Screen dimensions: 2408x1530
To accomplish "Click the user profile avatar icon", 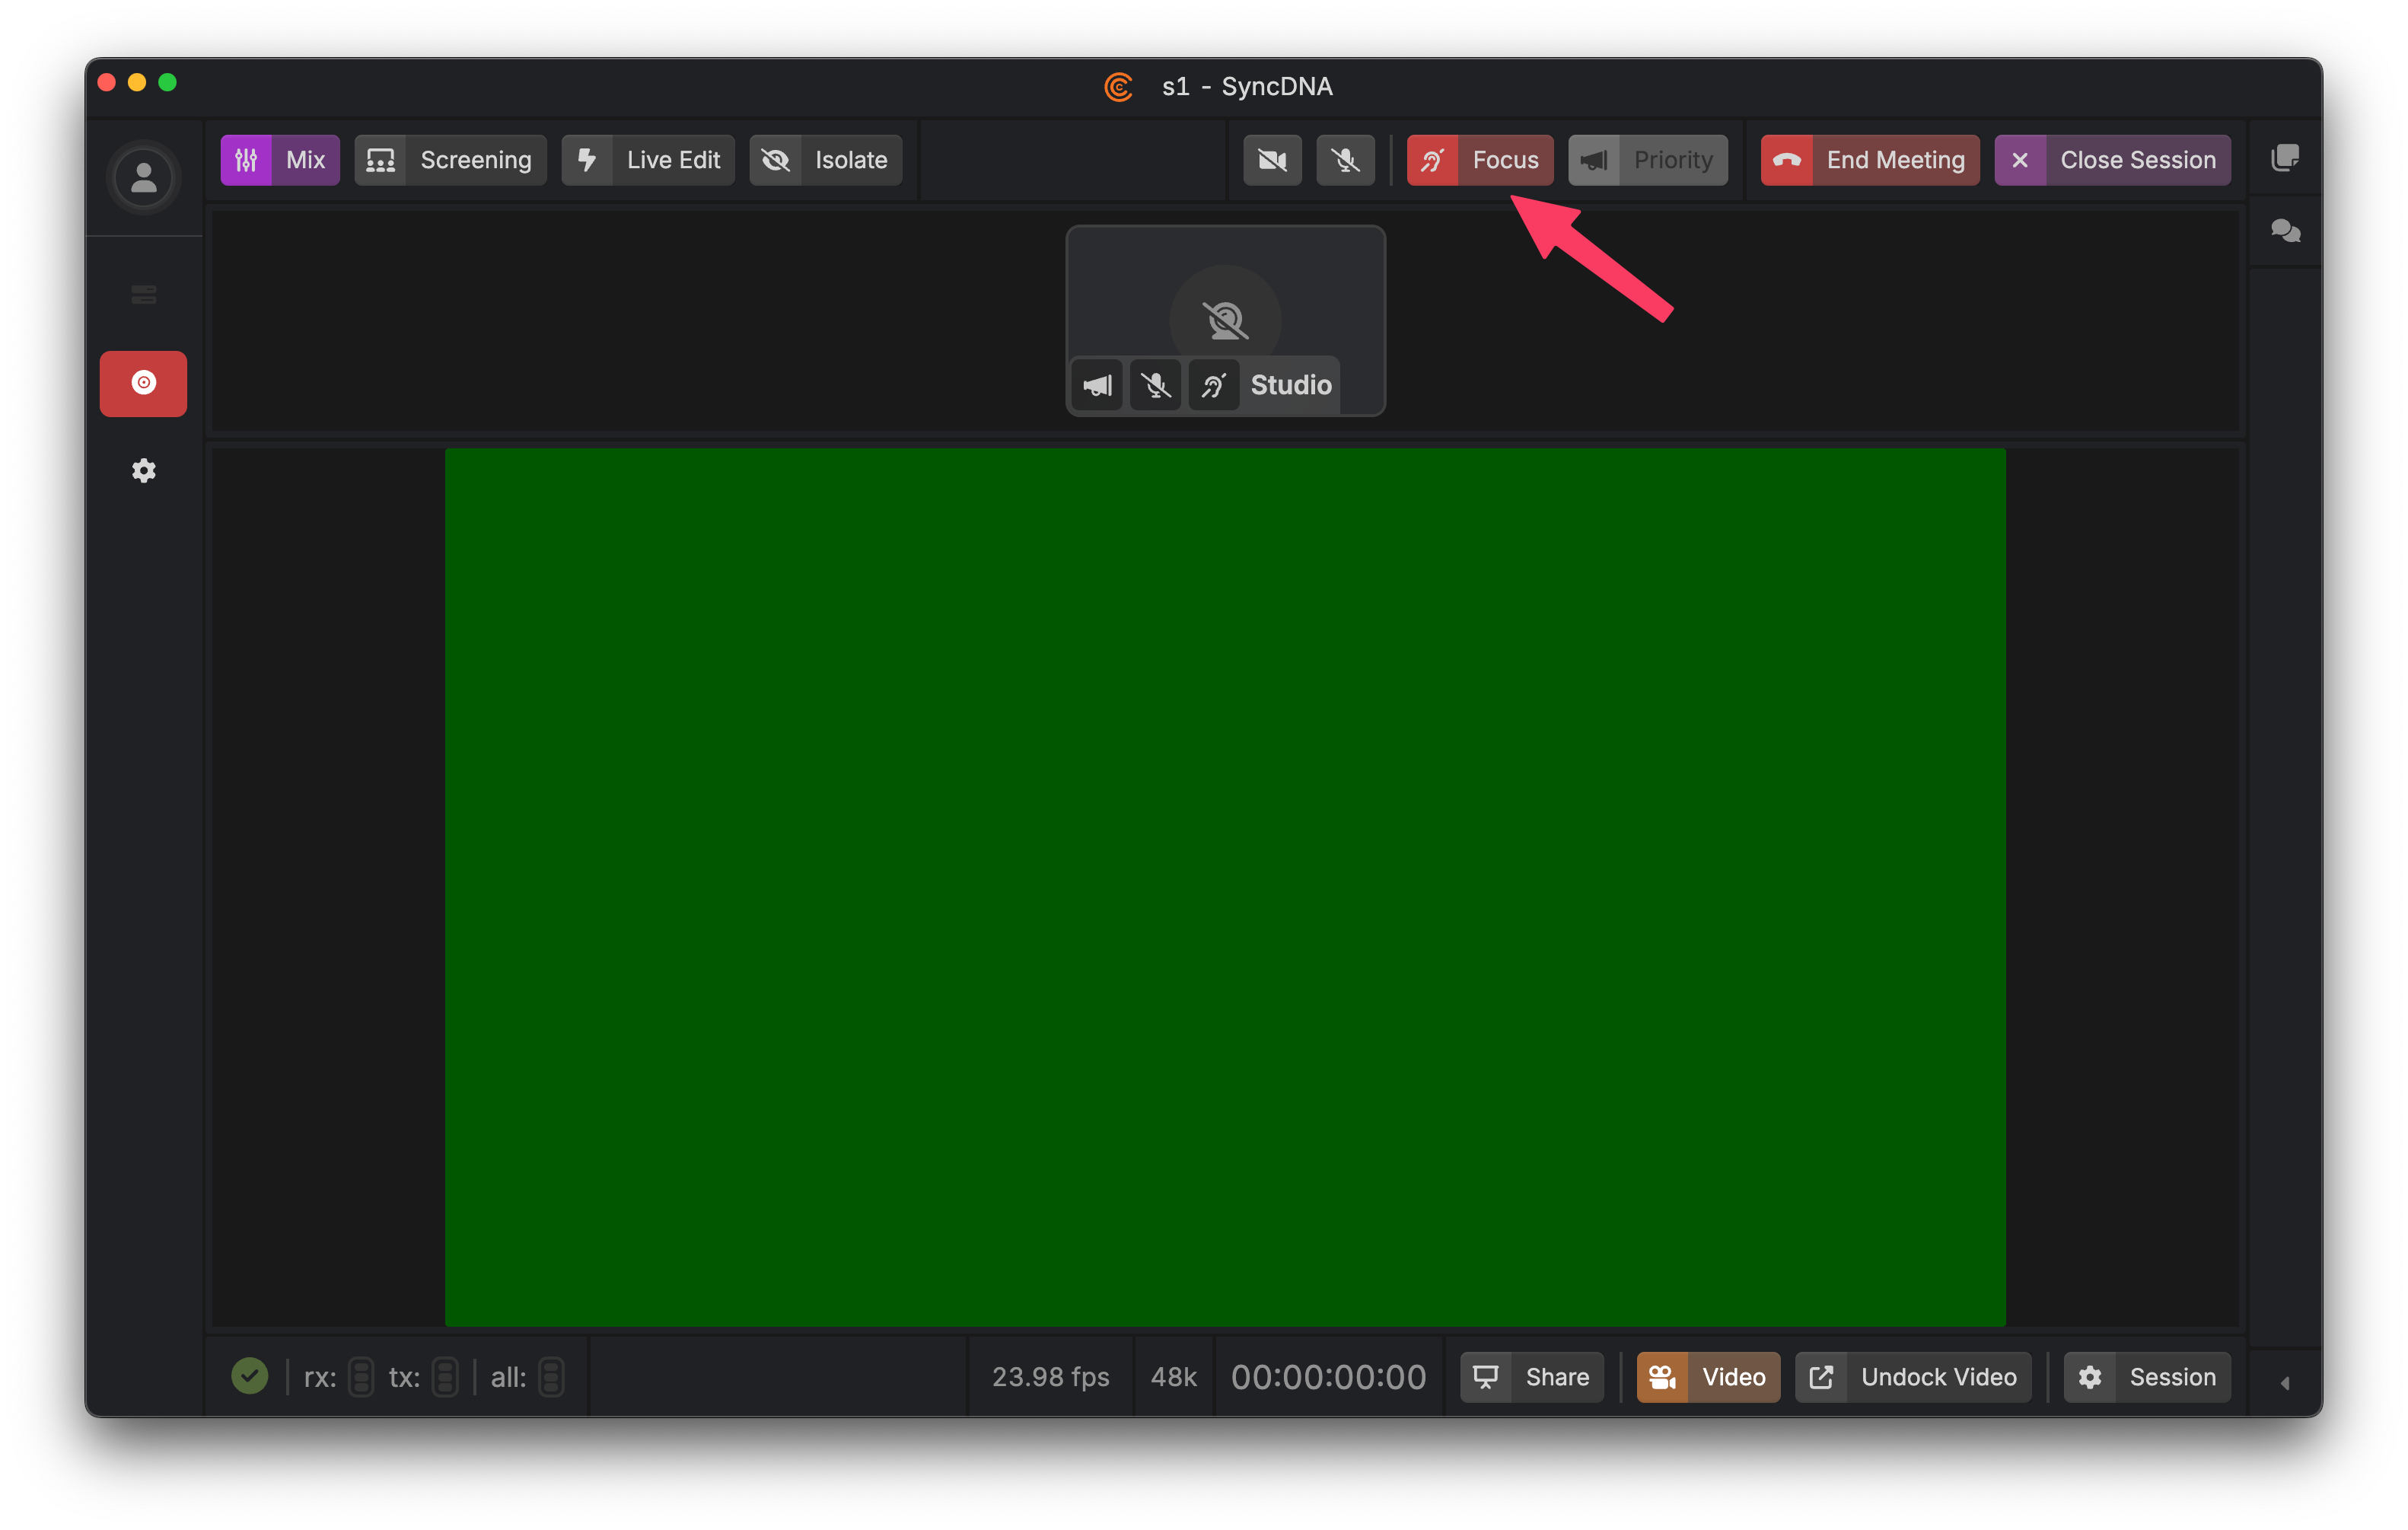I will coord(143,178).
